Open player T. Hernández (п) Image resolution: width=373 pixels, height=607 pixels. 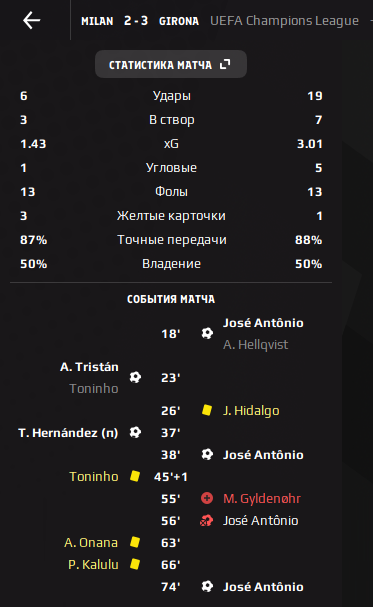(68, 433)
